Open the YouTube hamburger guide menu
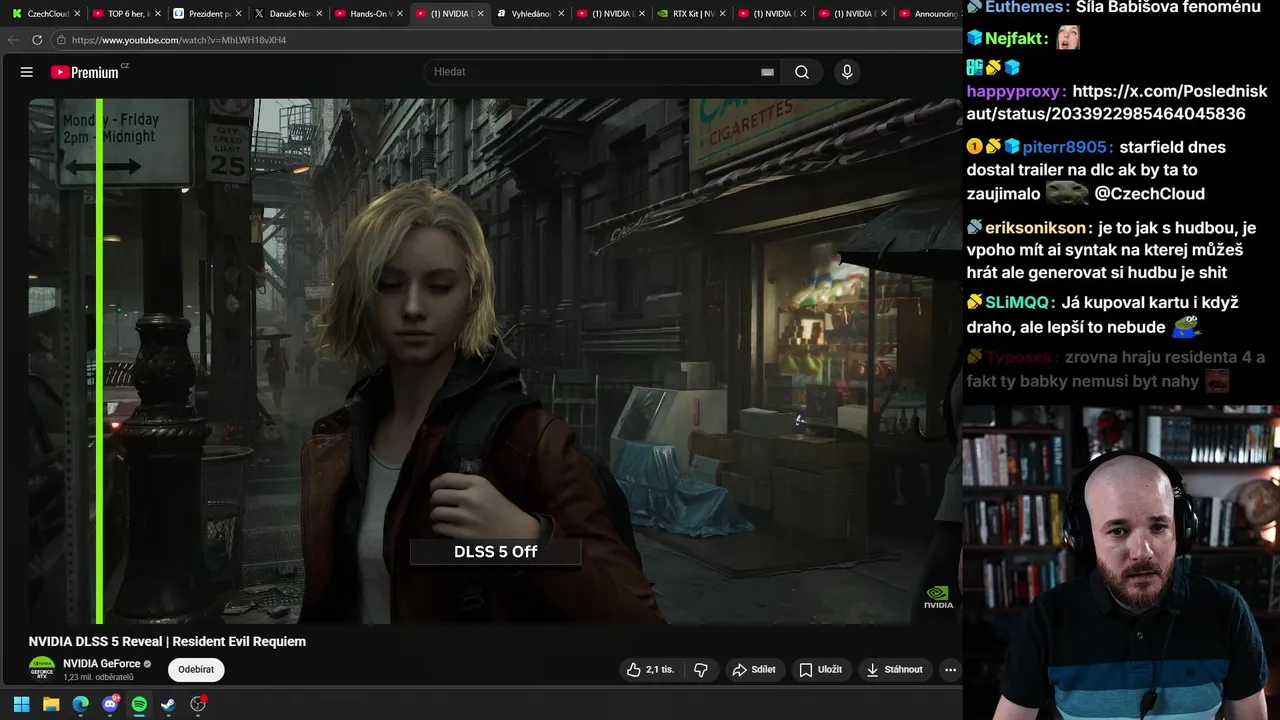 27,72
